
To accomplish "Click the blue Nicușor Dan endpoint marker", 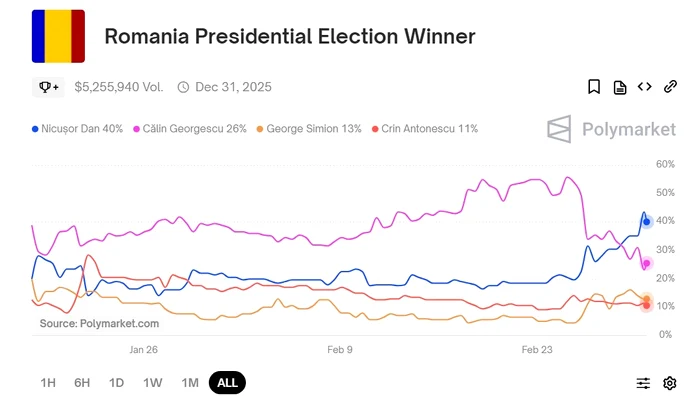I will pos(646,222).
